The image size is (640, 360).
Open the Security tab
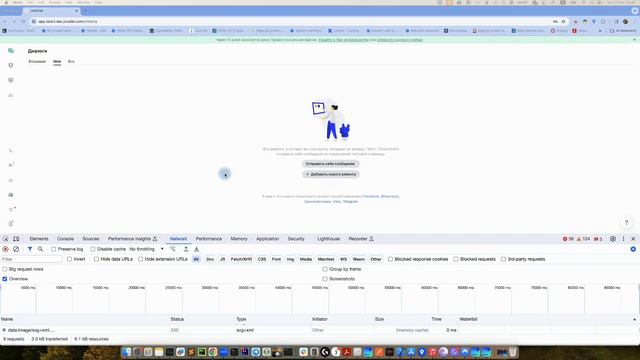296,239
